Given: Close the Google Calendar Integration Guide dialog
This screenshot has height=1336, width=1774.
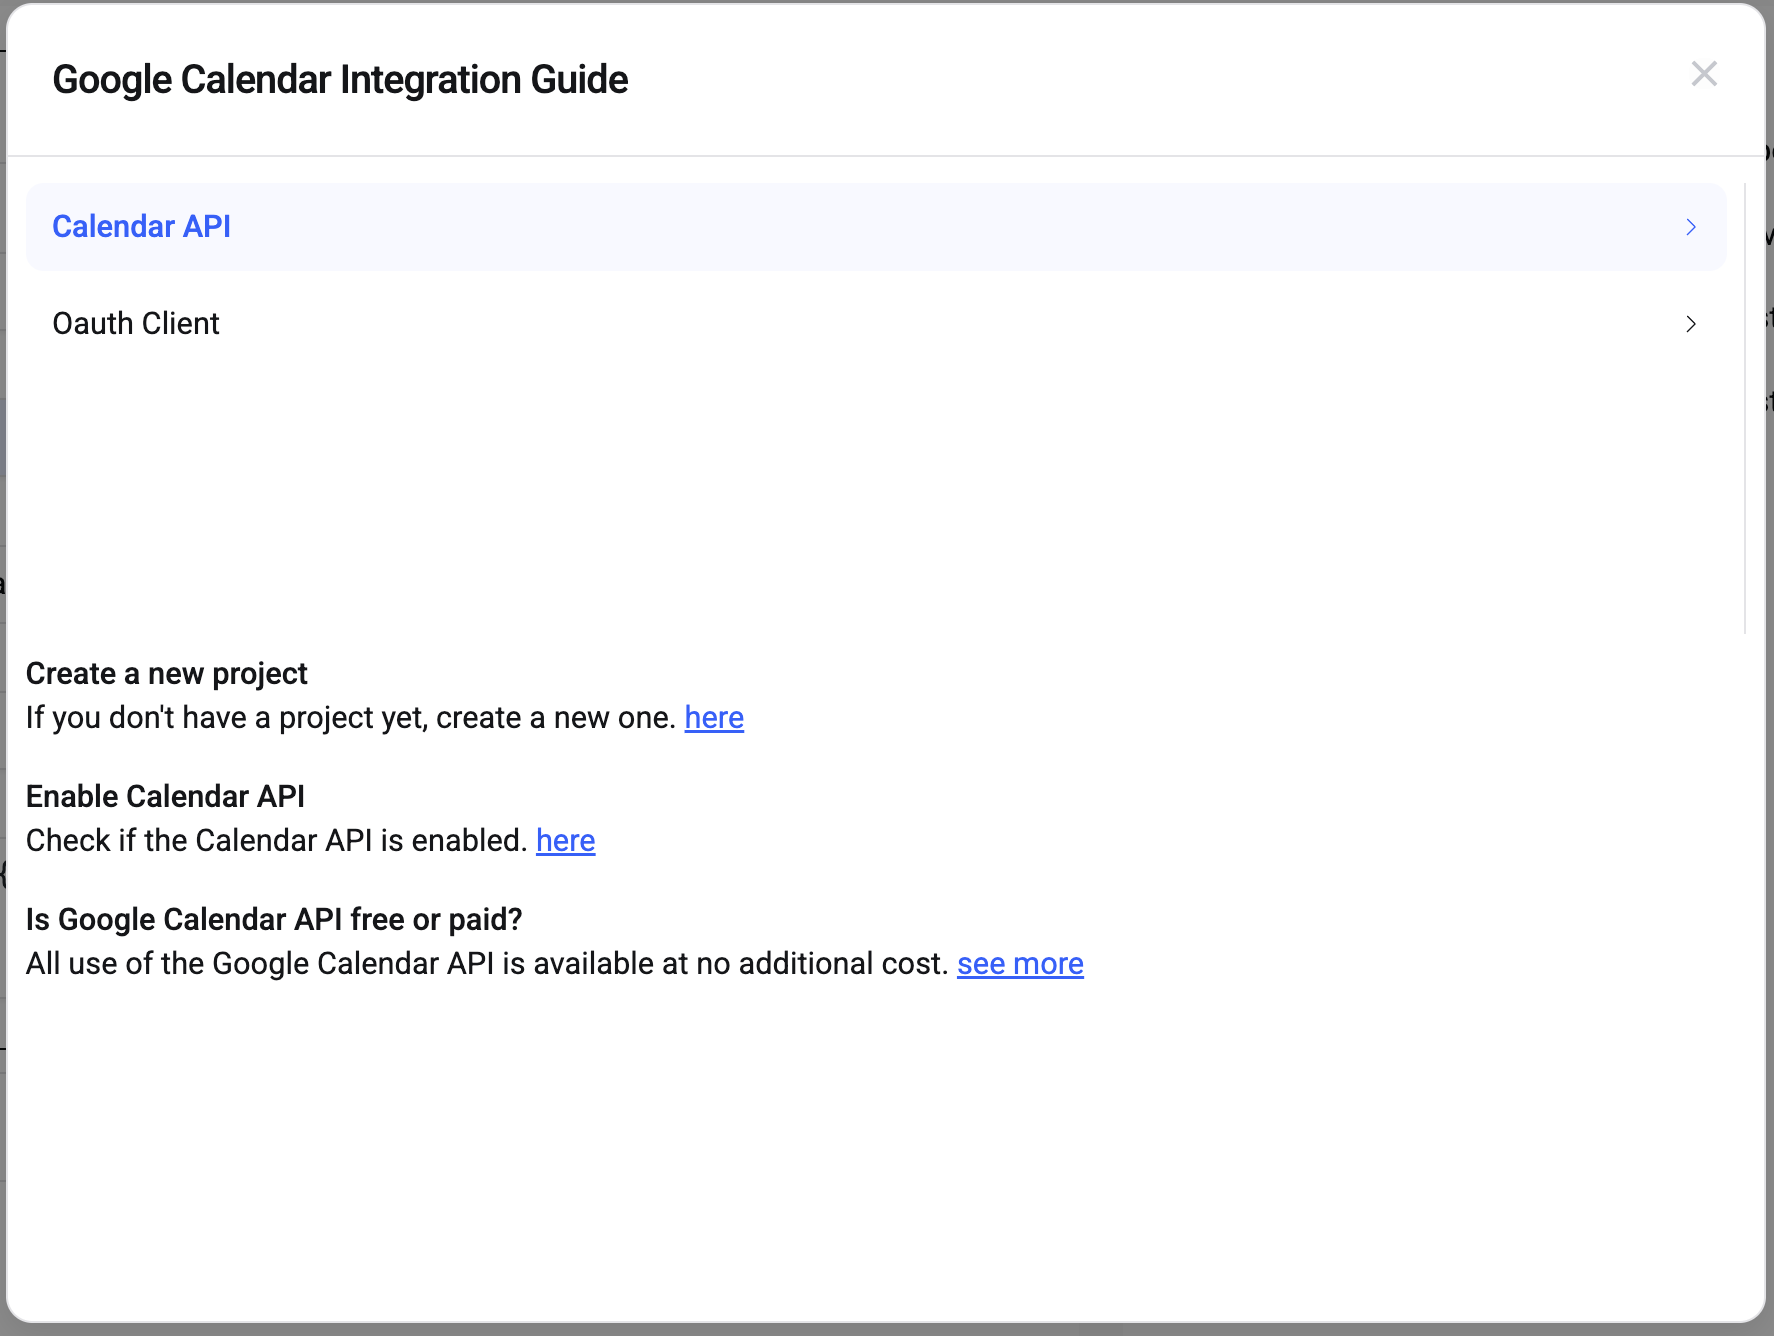Looking at the screenshot, I should click(1704, 74).
